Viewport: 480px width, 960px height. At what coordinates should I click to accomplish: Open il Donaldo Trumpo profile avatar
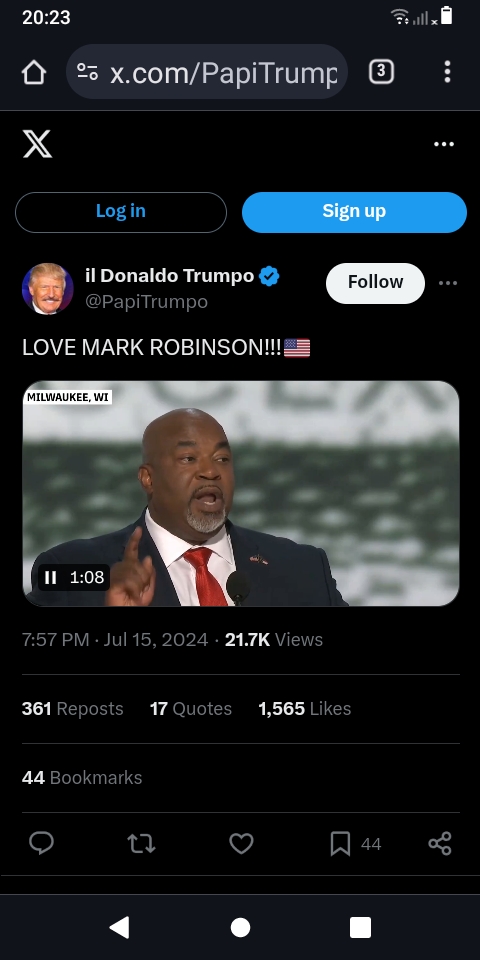click(x=48, y=288)
